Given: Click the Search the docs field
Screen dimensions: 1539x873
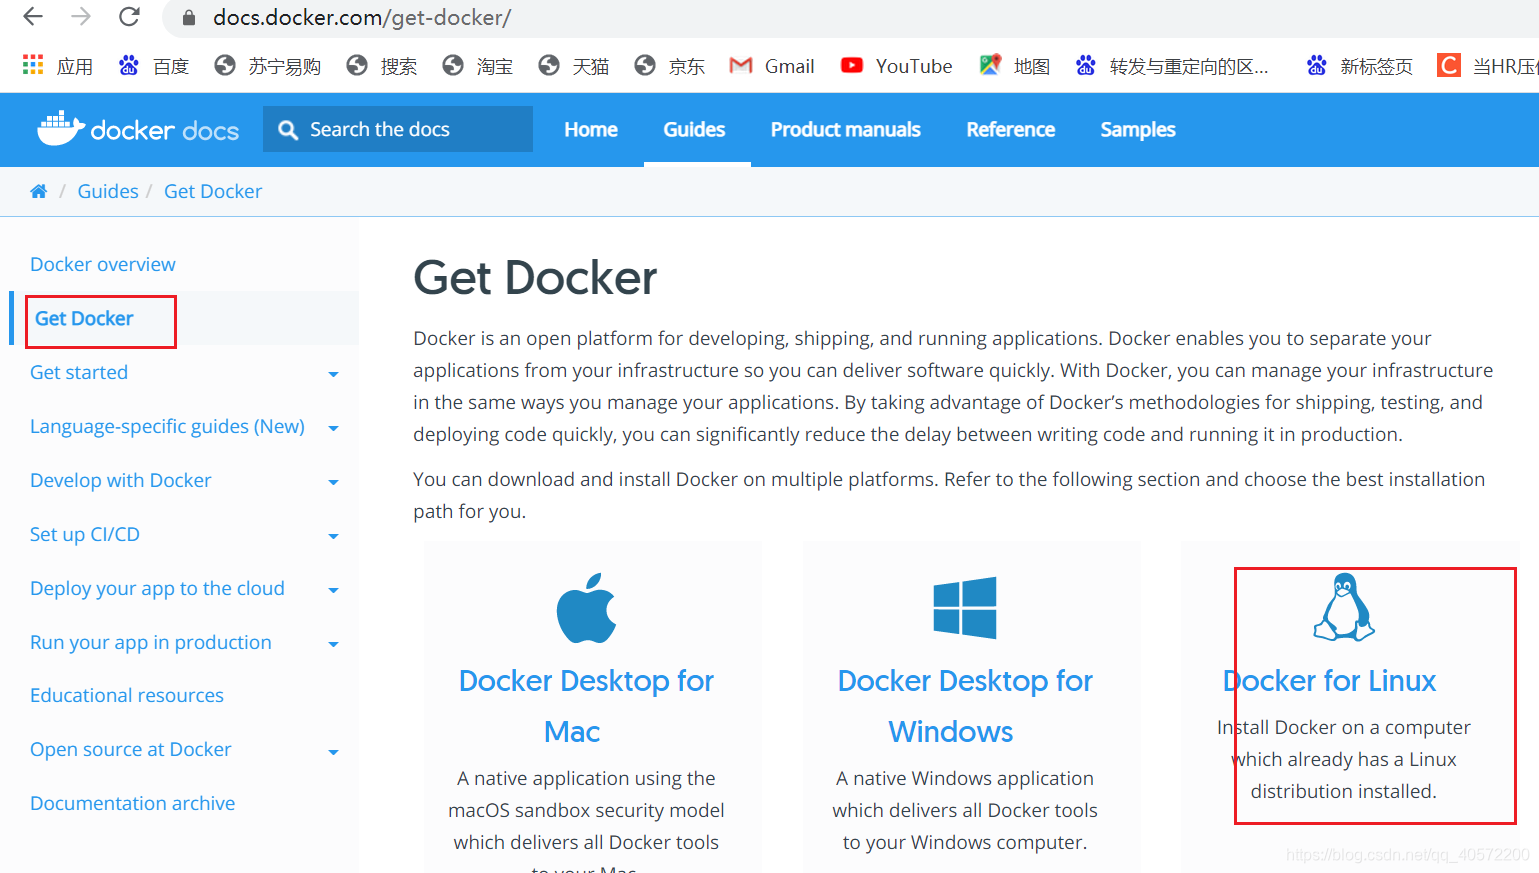Looking at the screenshot, I should 398,129.
